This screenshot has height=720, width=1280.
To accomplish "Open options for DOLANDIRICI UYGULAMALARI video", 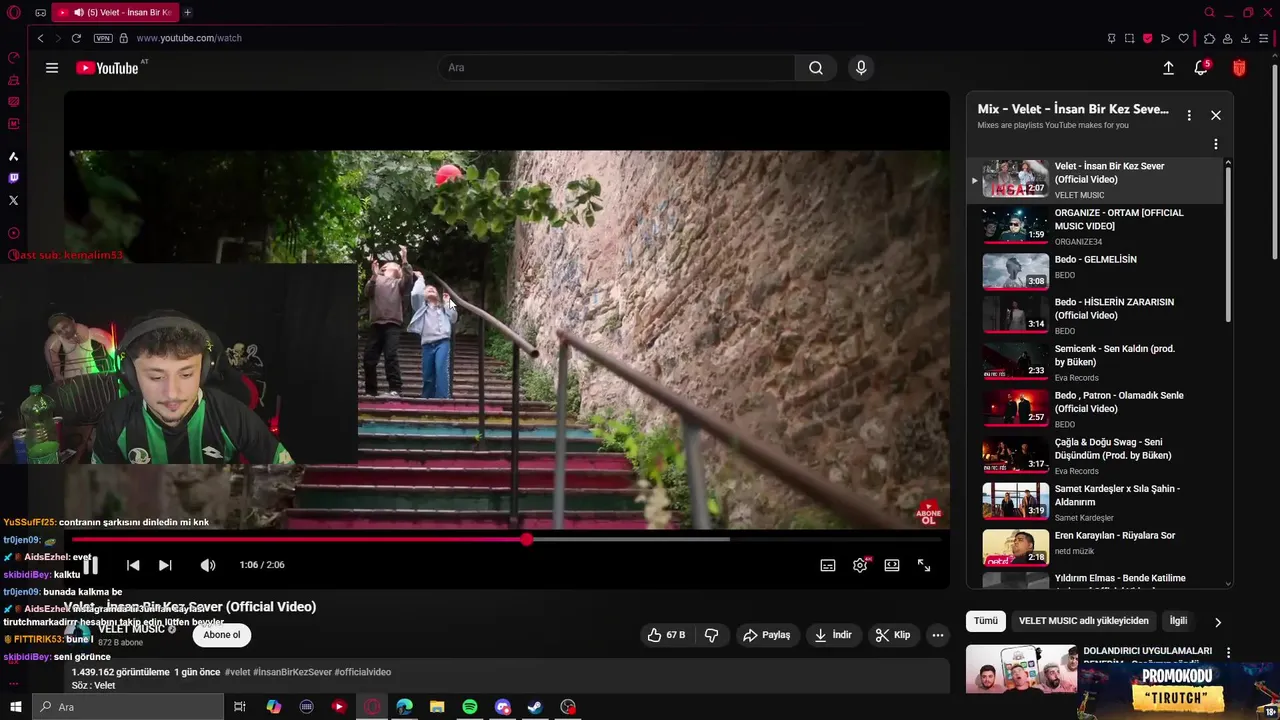I will point(1228,653).
